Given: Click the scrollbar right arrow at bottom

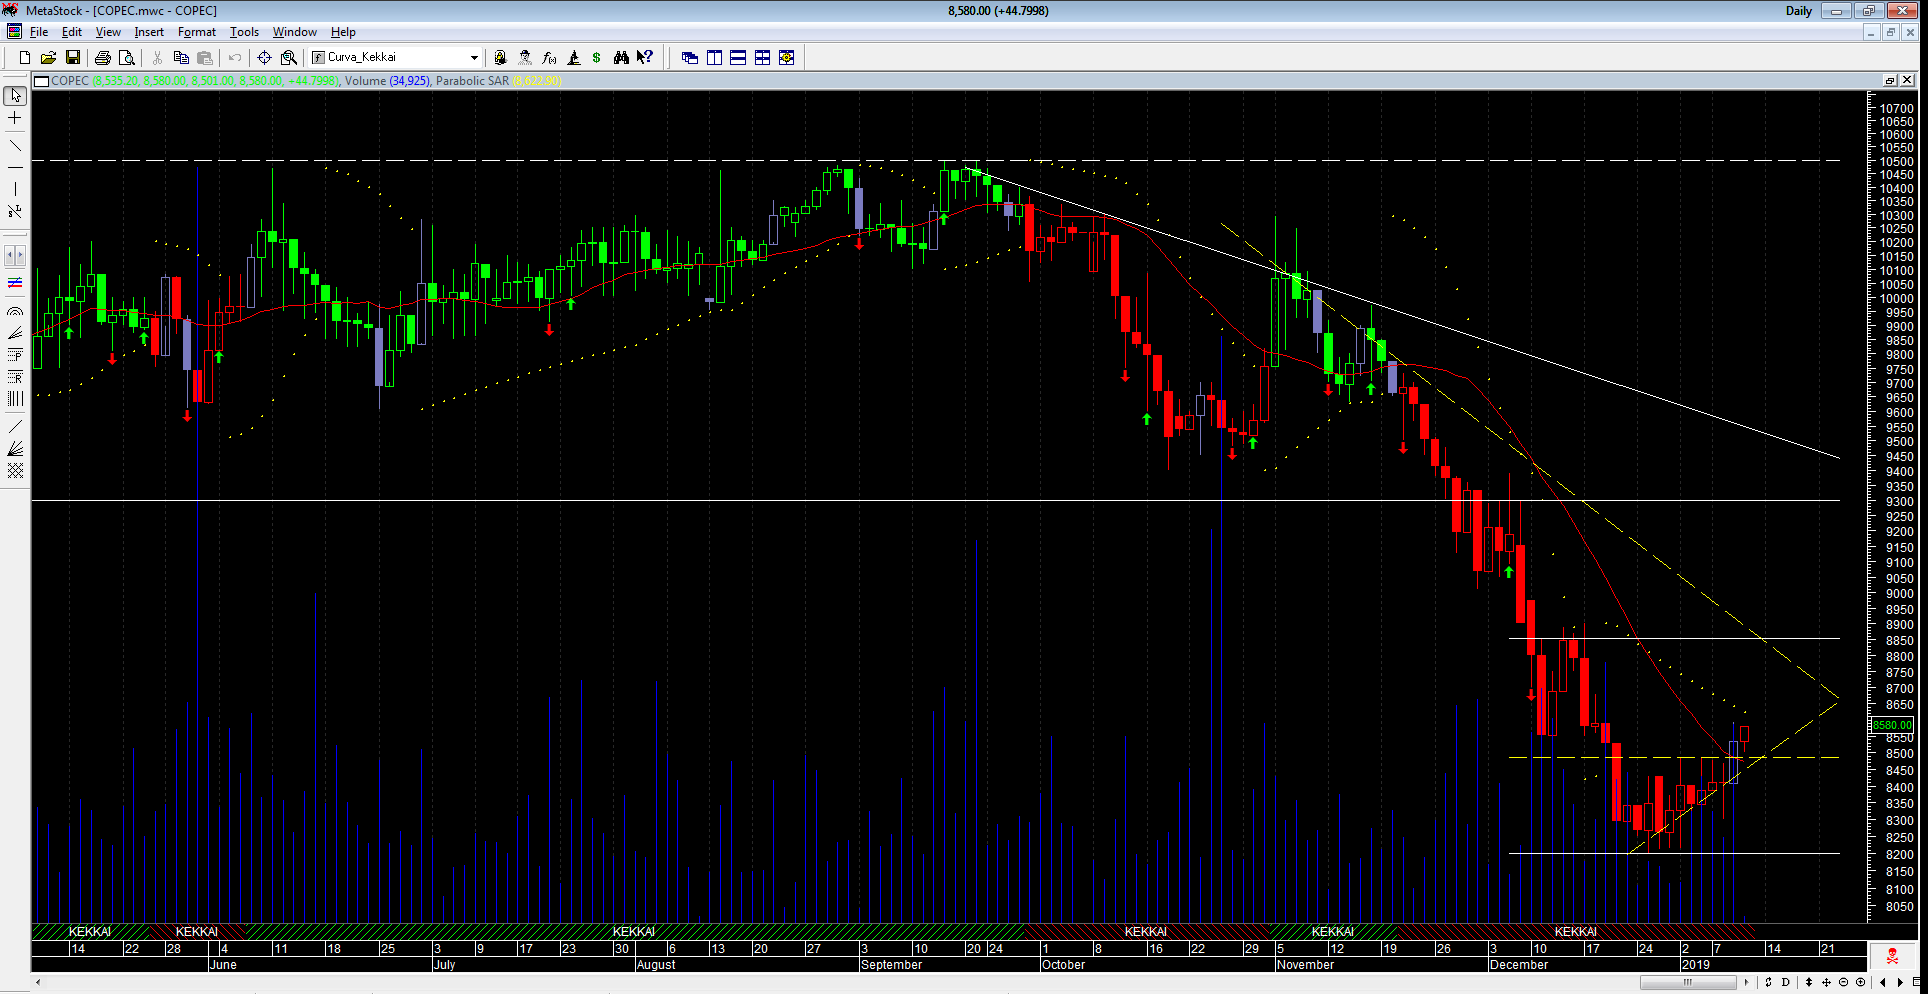Looking at the screenshot, I should (1746, 983).
